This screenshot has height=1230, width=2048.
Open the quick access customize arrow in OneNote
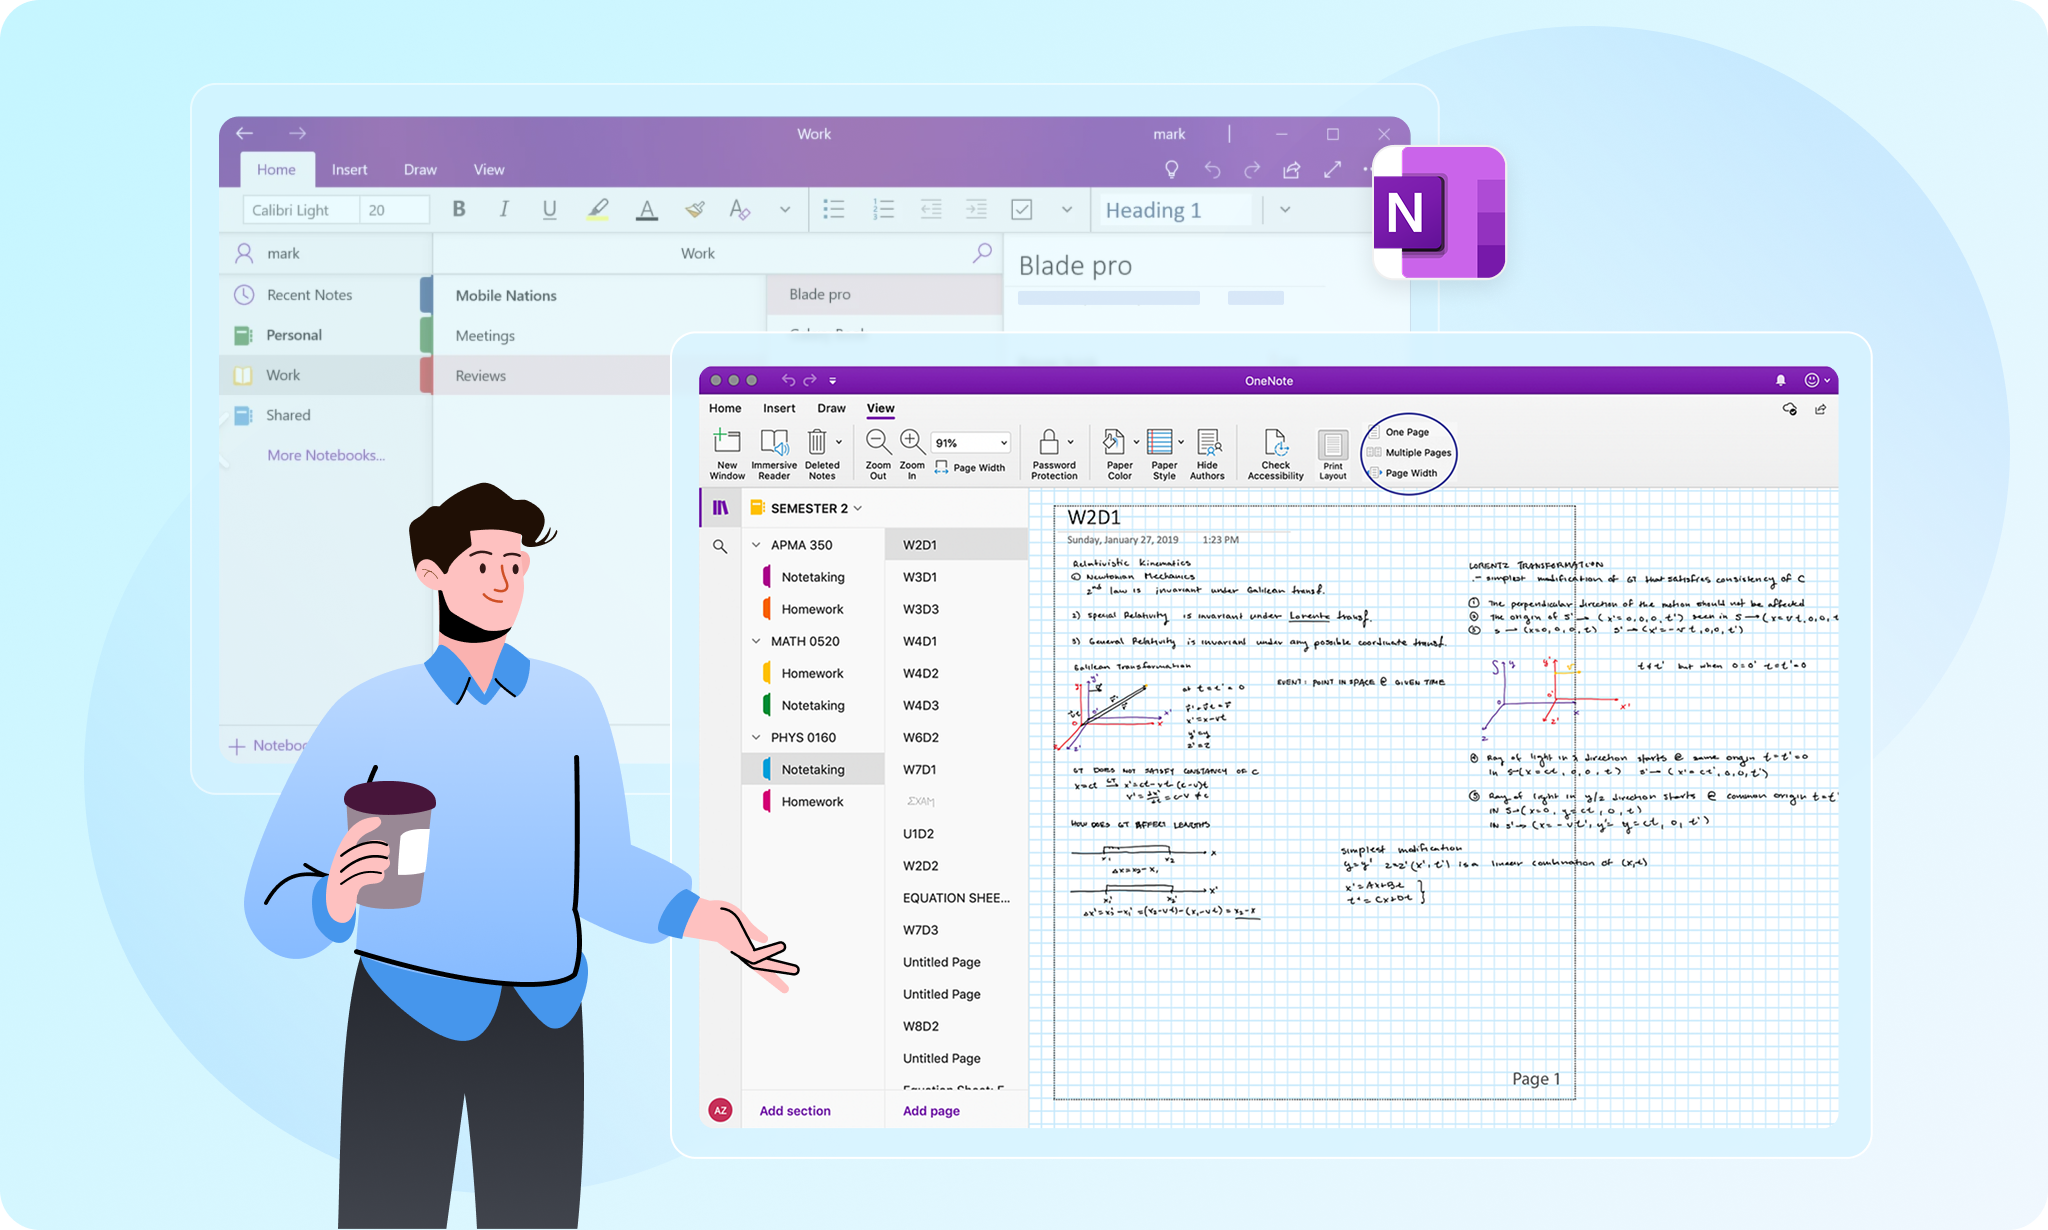click(x=832, y=380)
